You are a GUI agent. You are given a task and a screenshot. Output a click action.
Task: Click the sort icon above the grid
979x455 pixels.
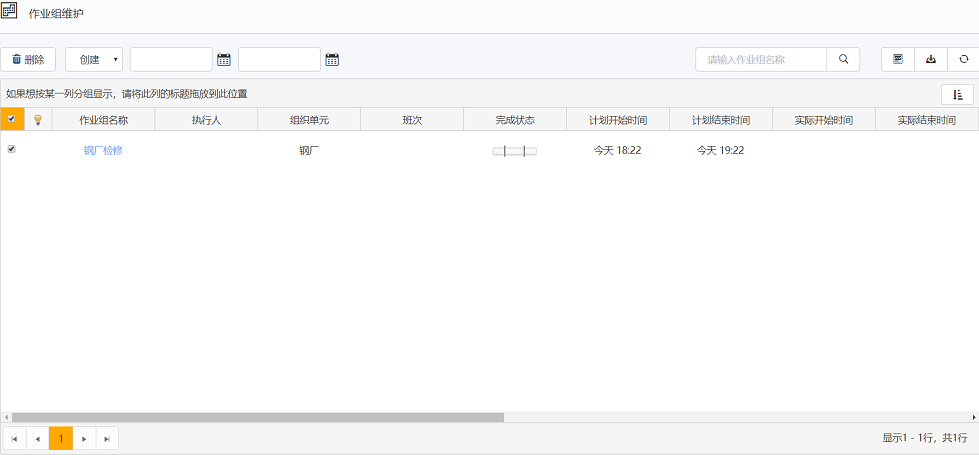click(957, 94)
